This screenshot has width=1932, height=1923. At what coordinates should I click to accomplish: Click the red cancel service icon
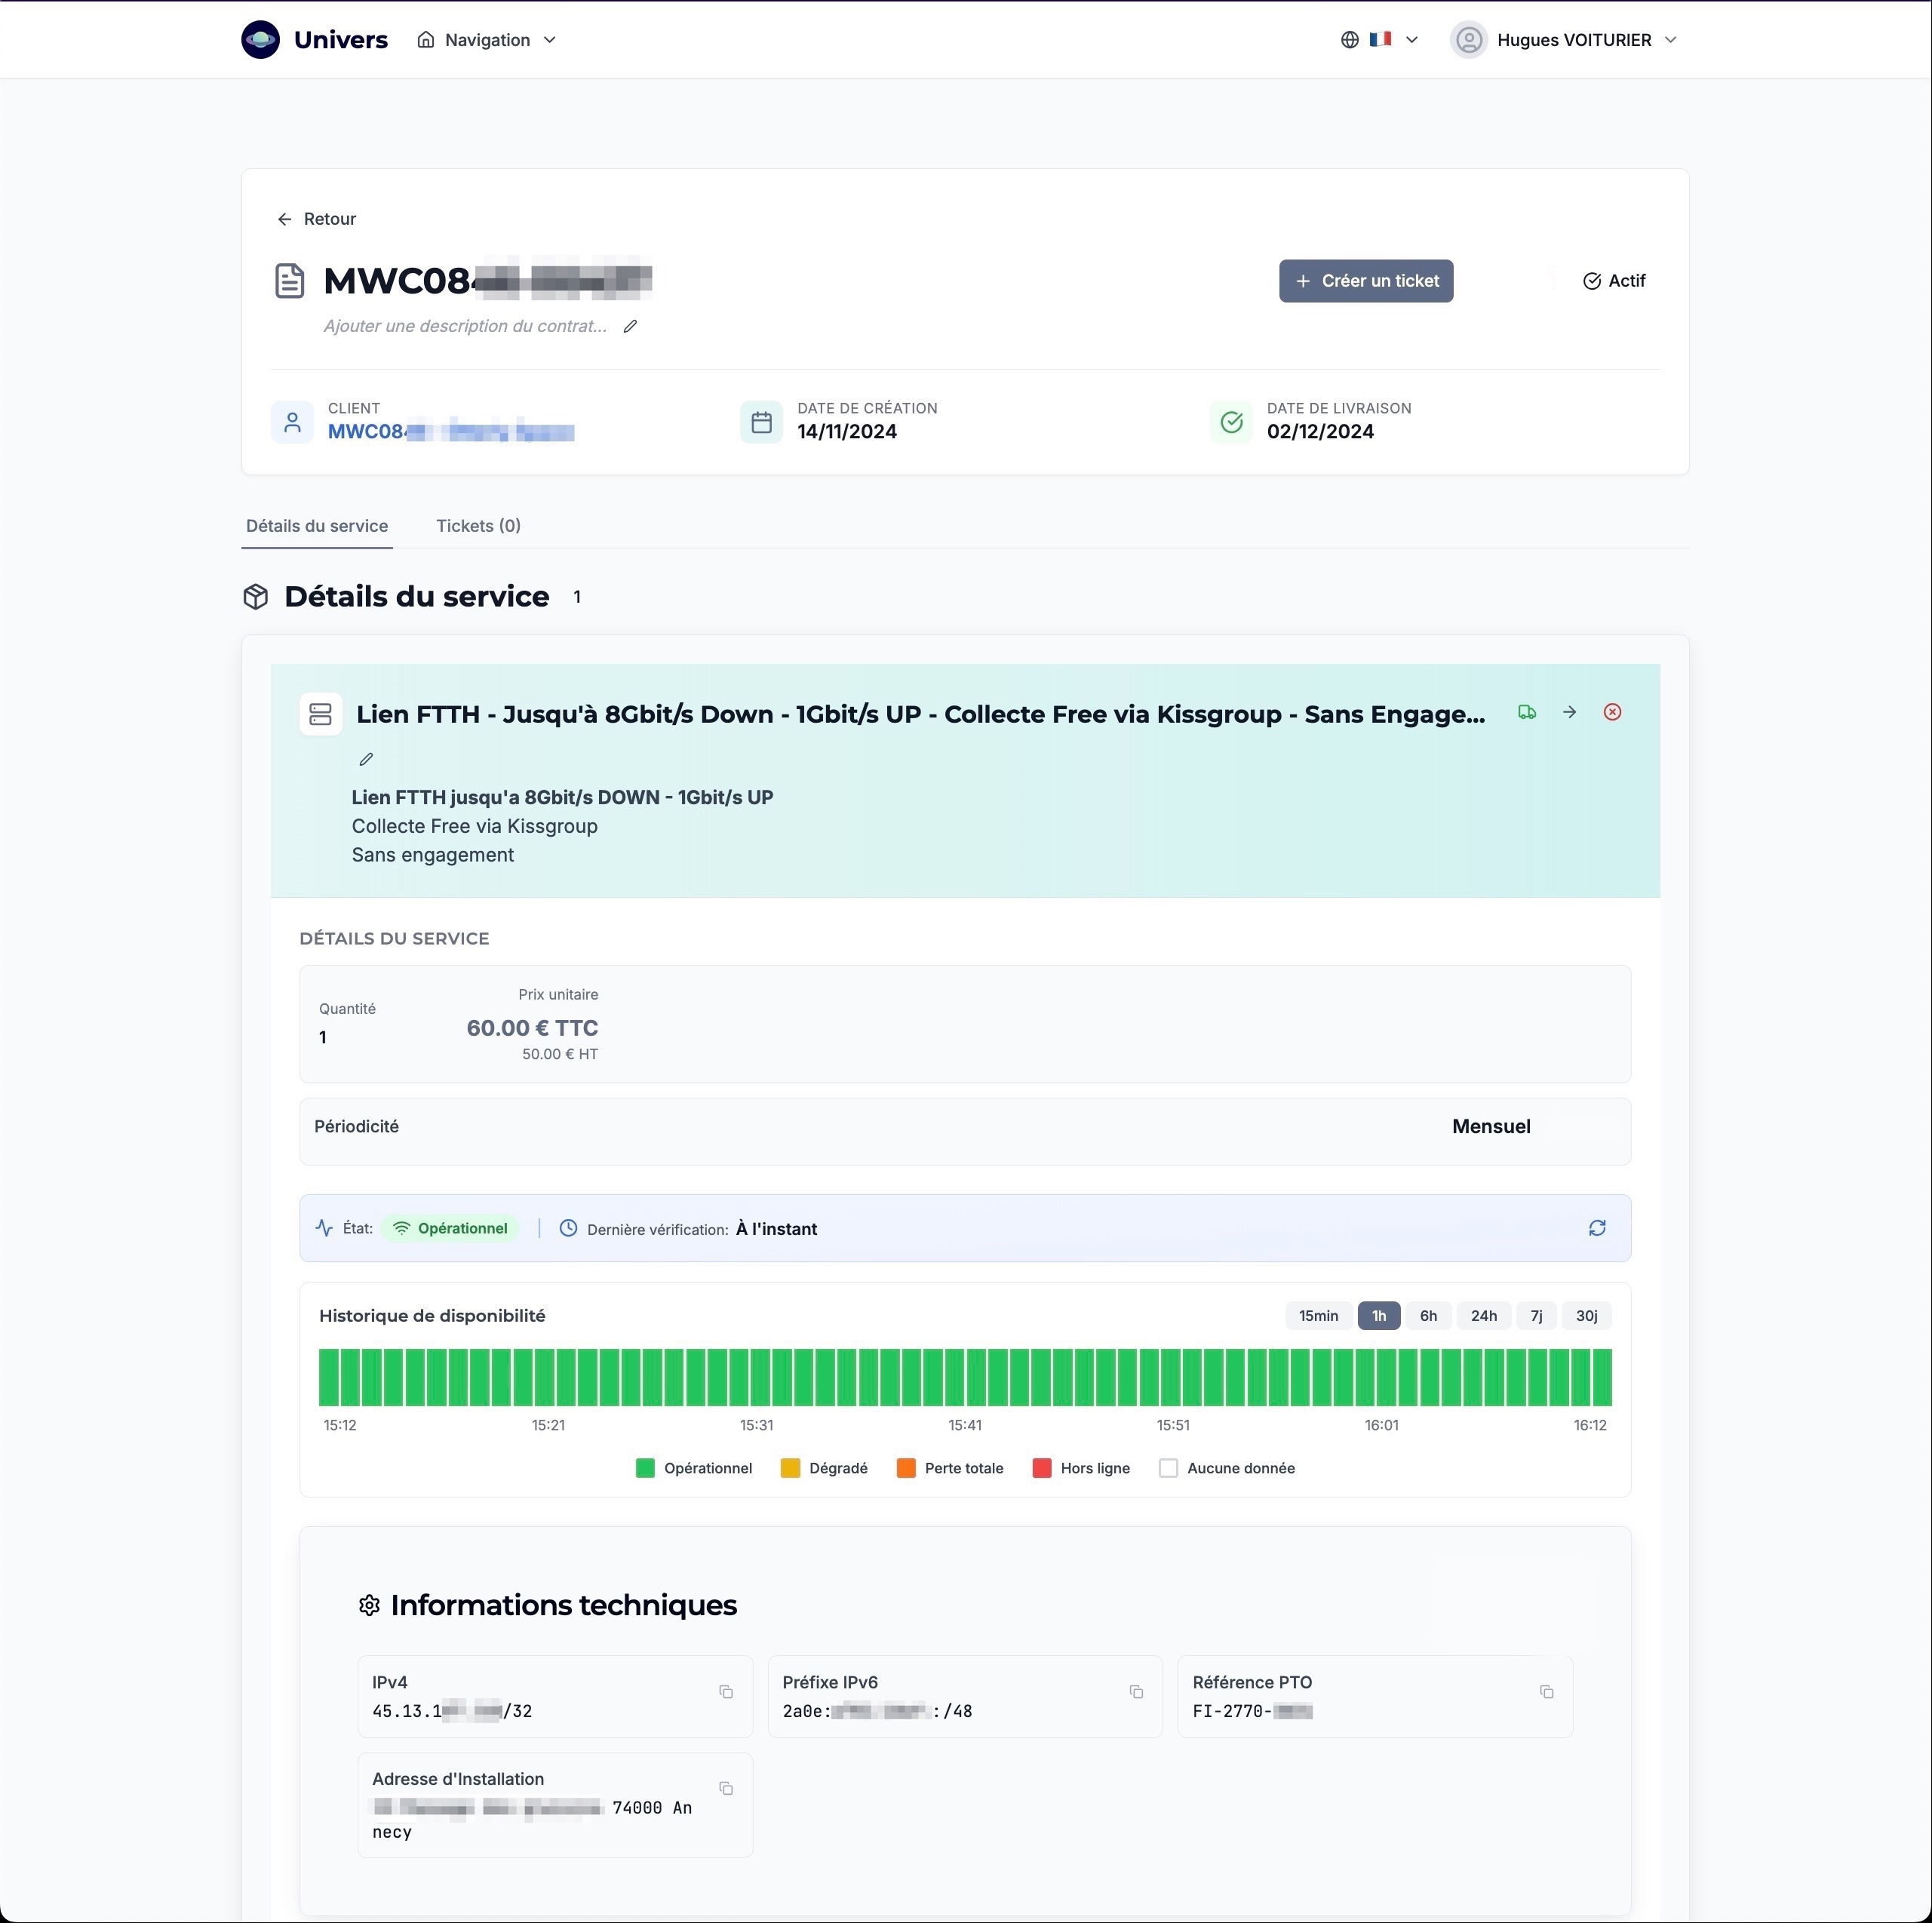pyautogui.click(x=1612, y=712)
